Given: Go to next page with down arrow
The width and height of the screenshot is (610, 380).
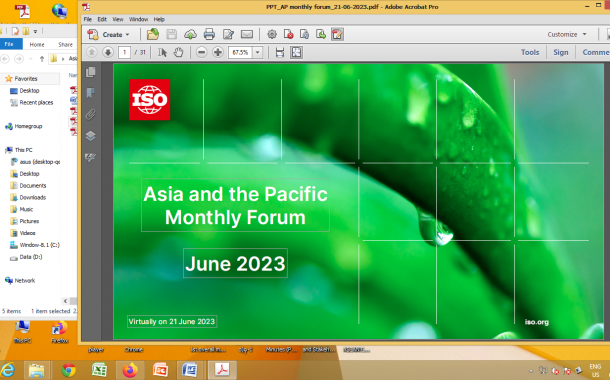Looking at the screenshot, I should (108, 52).
